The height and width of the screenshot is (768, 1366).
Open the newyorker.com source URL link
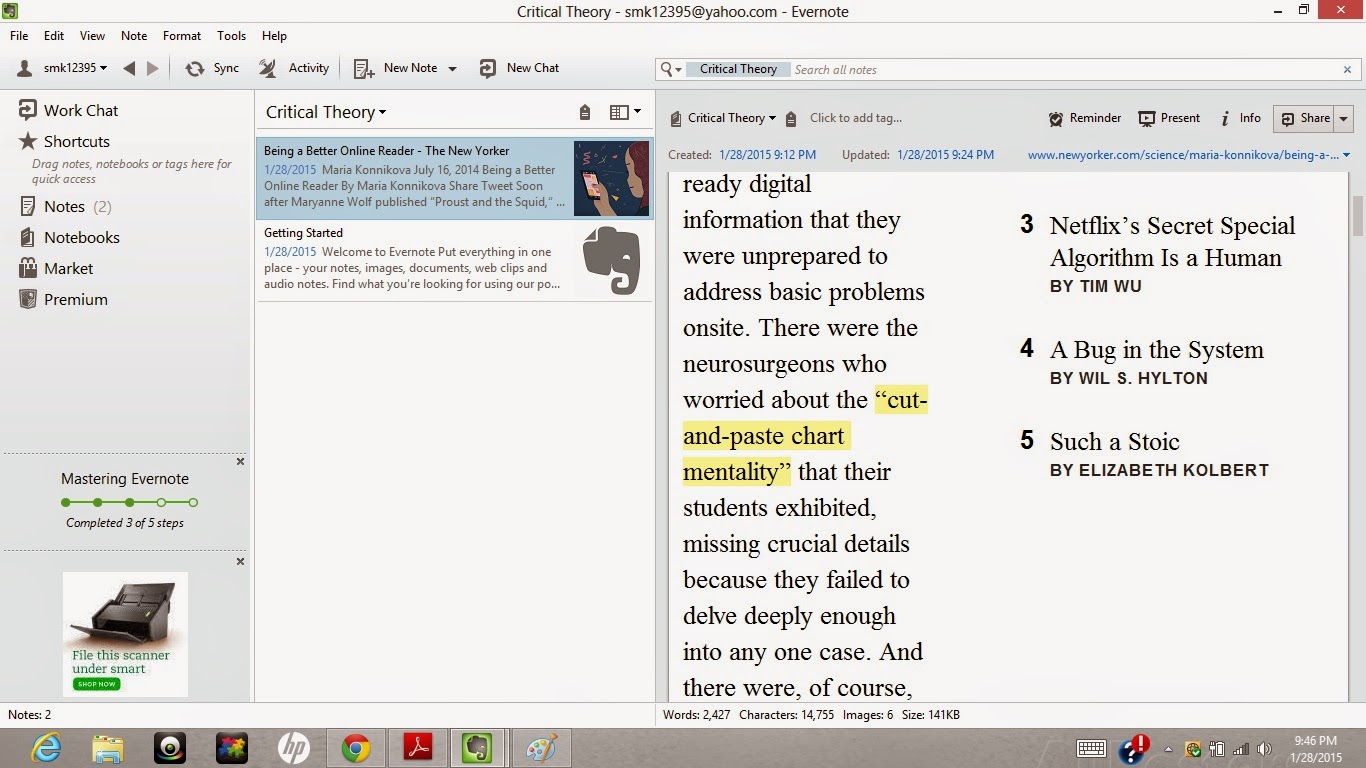(1183, 154)
